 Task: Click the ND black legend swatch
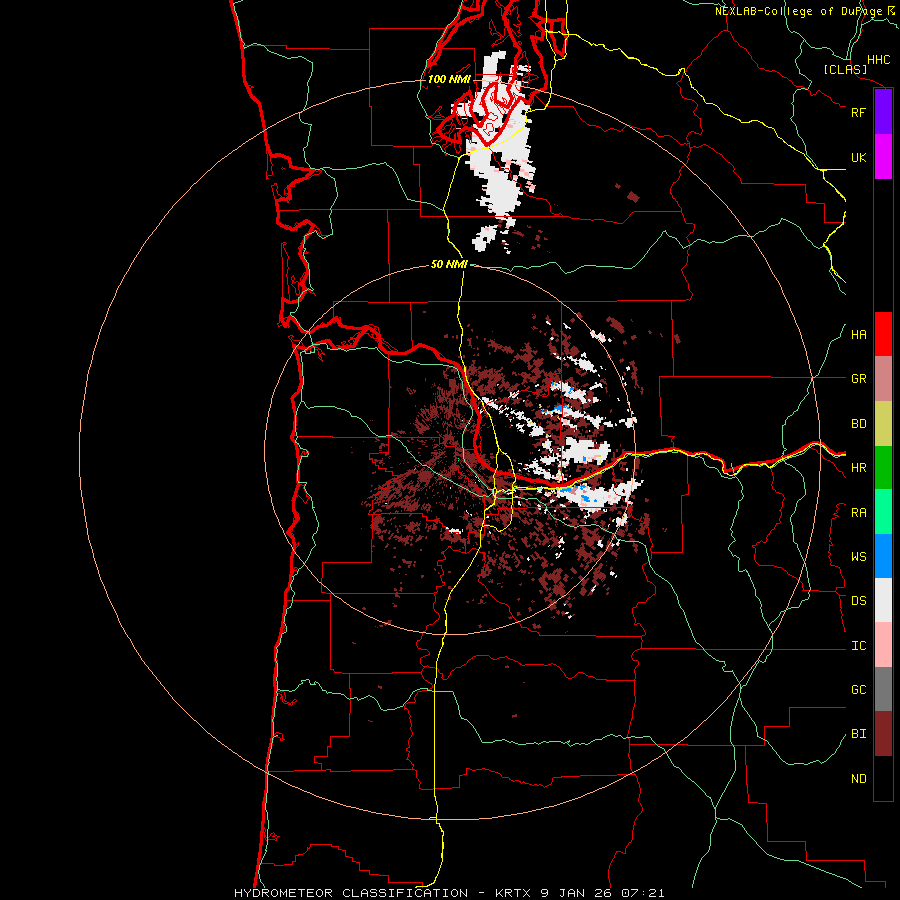[883, 778]
